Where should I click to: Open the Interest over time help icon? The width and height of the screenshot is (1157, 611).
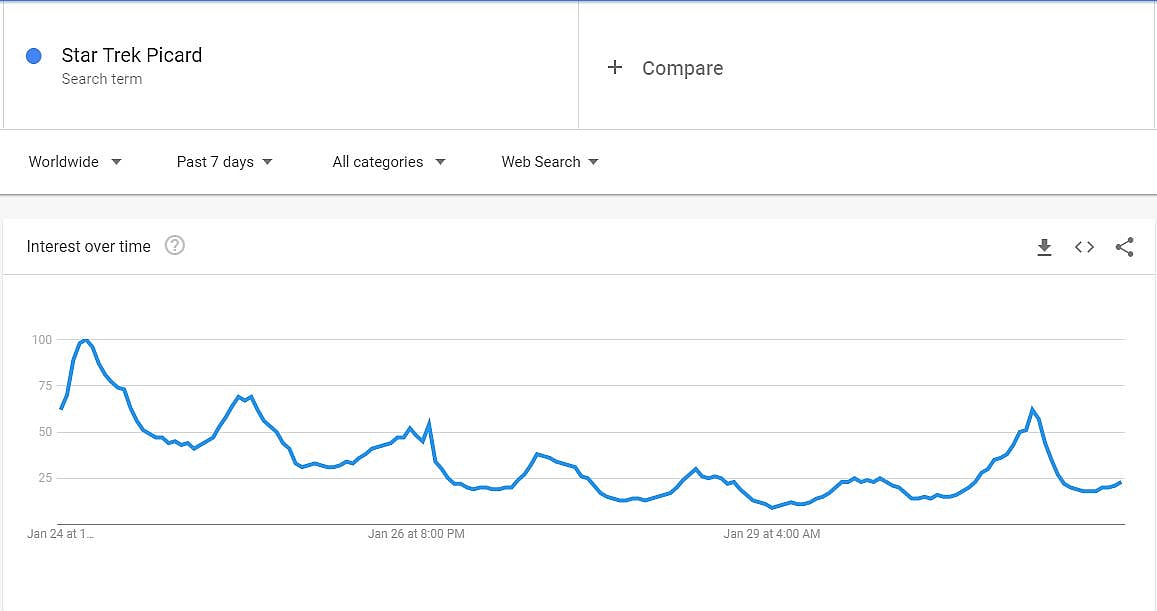tap(175, 246)
